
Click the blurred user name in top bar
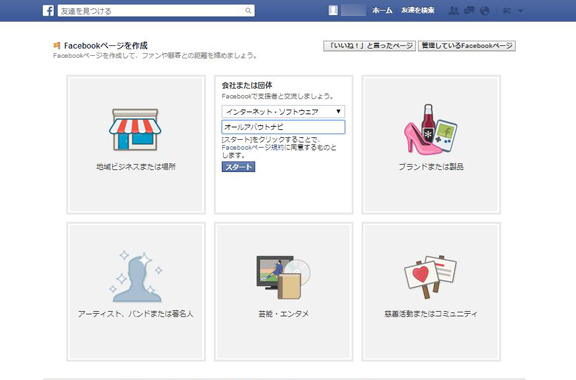click(353, 10)
